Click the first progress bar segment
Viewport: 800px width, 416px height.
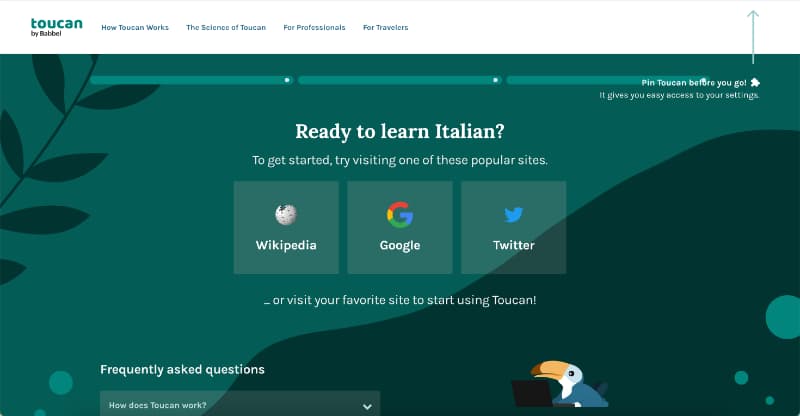[x=191, y=80]
